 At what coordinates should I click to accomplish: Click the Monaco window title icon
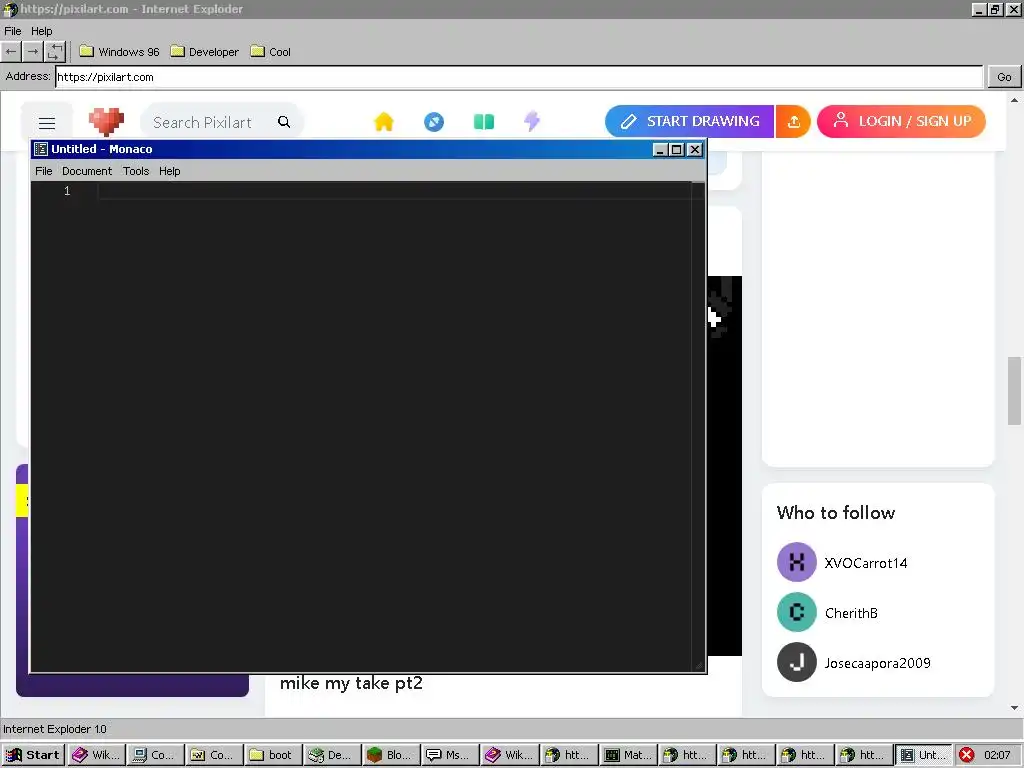41,149
